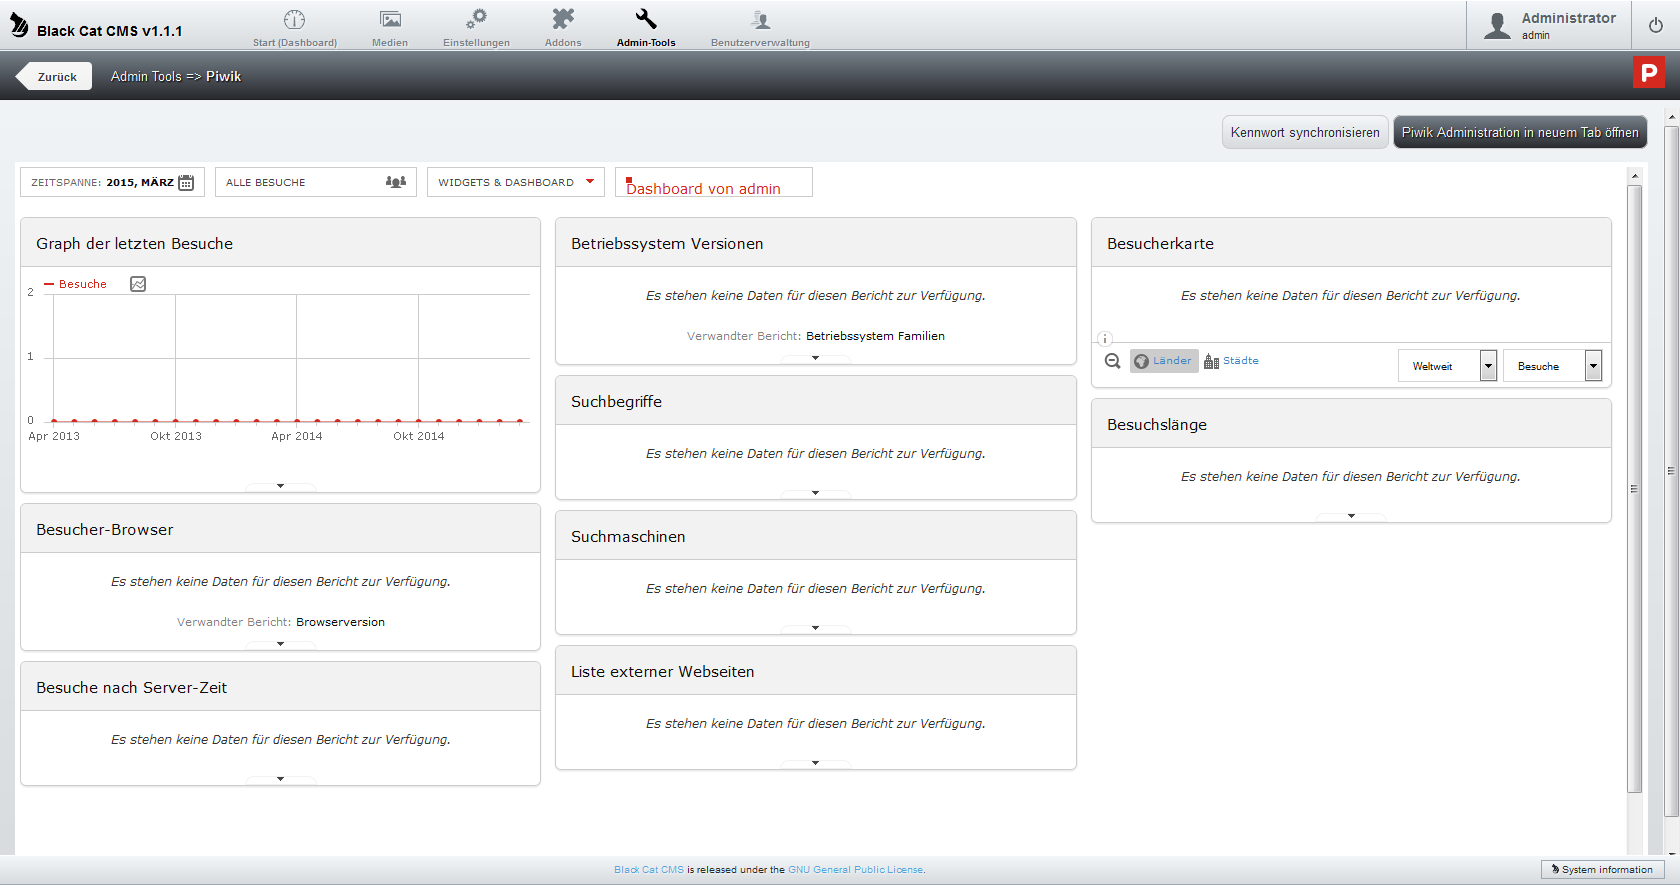The height and width of the screenshot is (885, 1680).
Task: Click the System information button
Action: [1602, 870]
